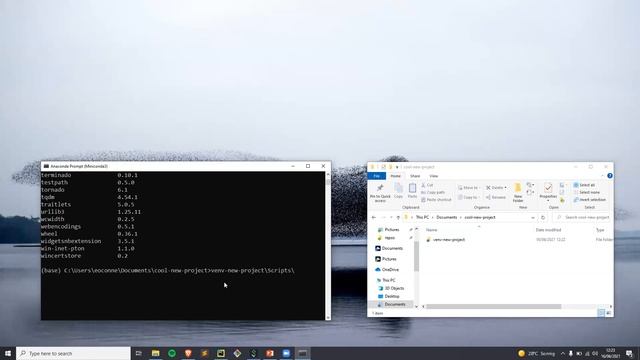
Task: Click the Type here to search box
Action: pyautogui.click(x=73, y=353)
